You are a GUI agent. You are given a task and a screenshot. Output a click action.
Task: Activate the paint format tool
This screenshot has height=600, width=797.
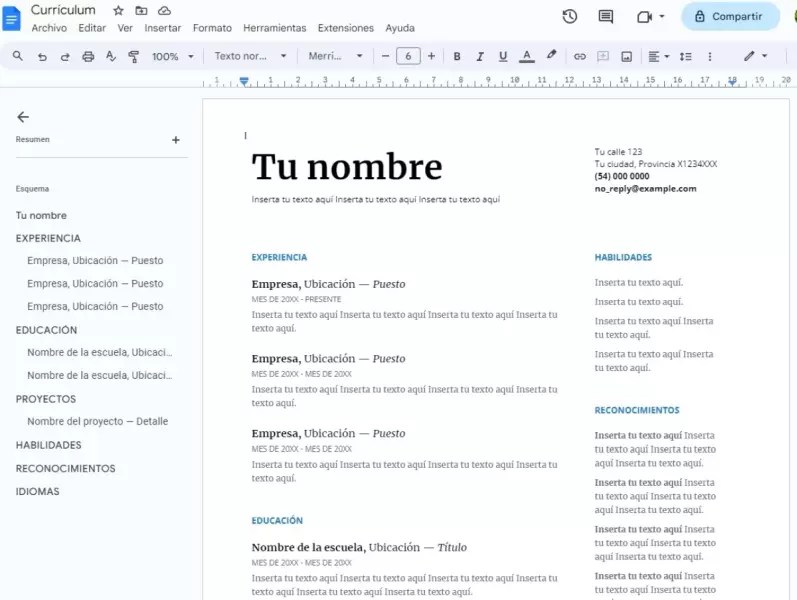tap(134, 56)
